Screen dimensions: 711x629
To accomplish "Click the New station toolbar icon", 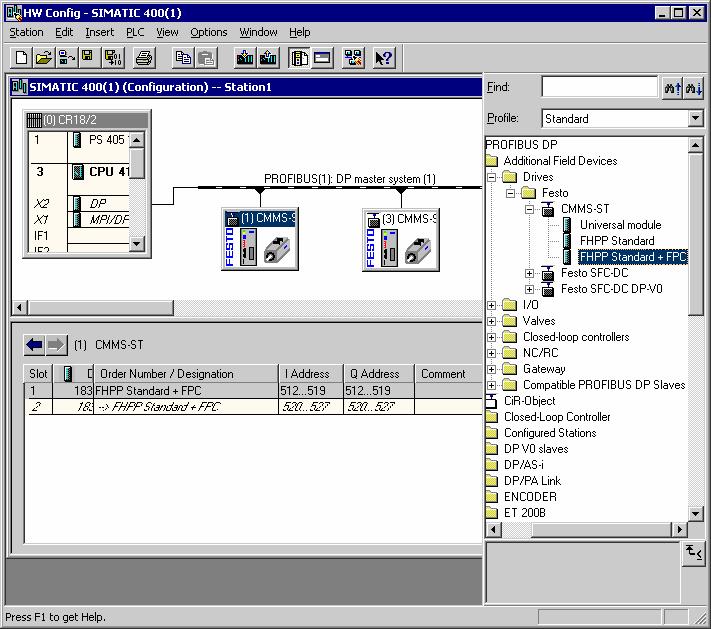I will [21, 58].
